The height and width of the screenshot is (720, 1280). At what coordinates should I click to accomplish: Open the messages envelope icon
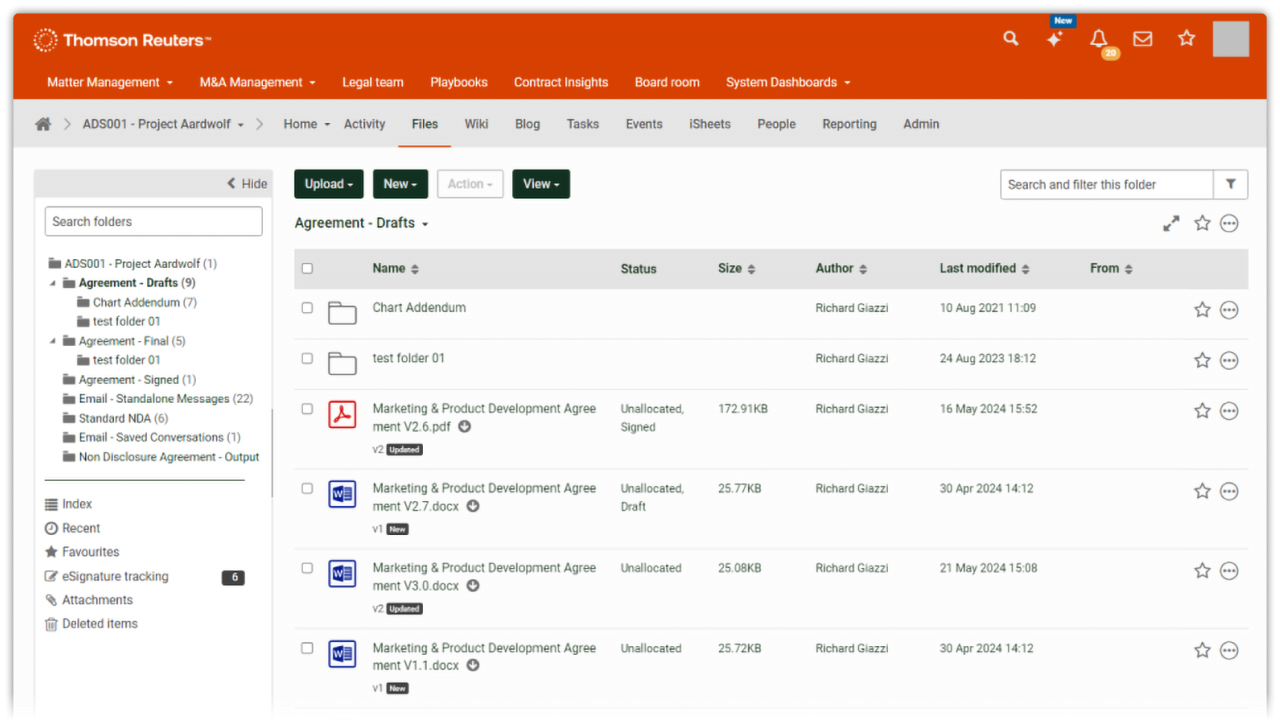(x=1142, y=38)
